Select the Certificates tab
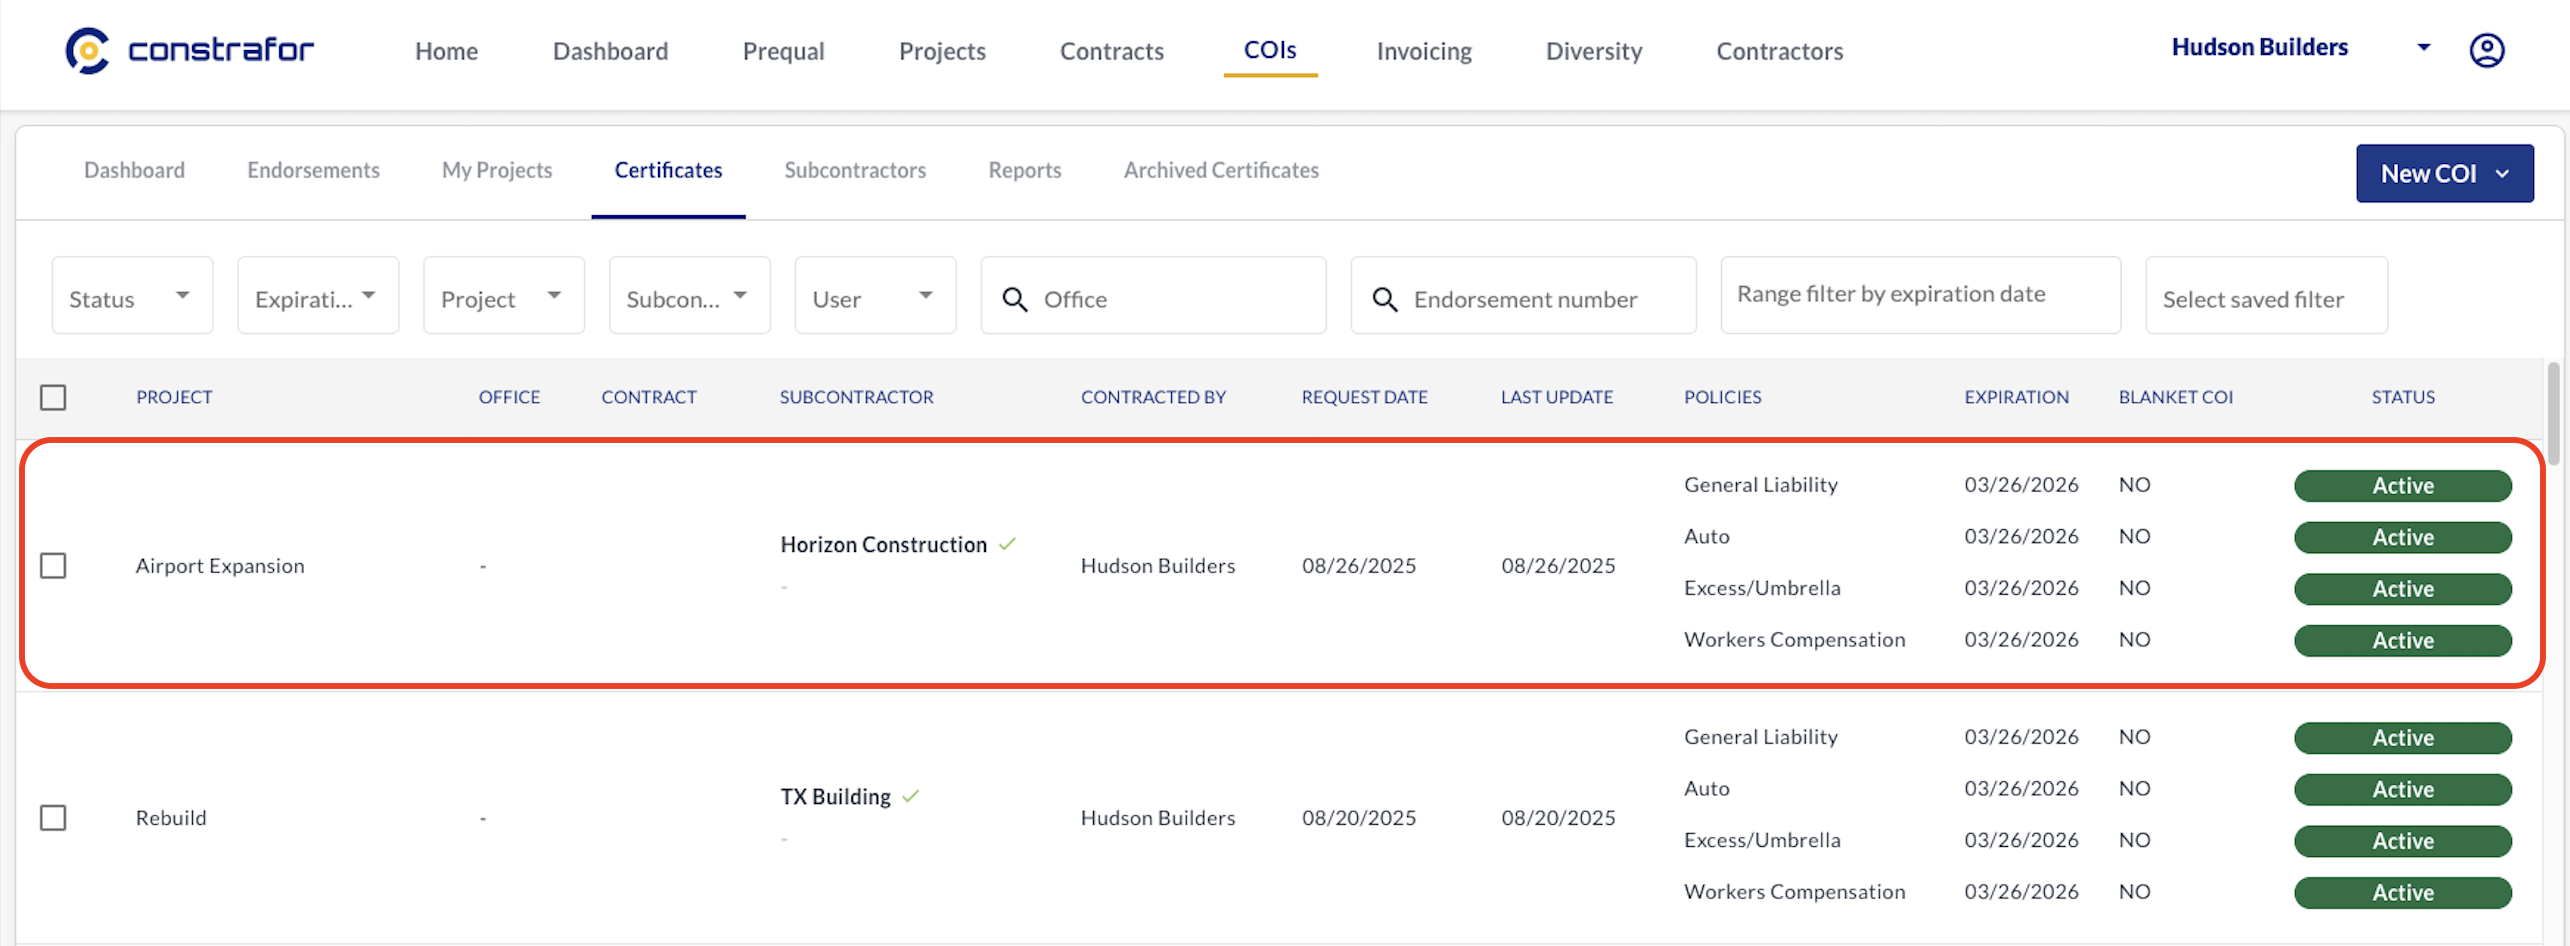The image size is (2570, 946). [668, 170]
